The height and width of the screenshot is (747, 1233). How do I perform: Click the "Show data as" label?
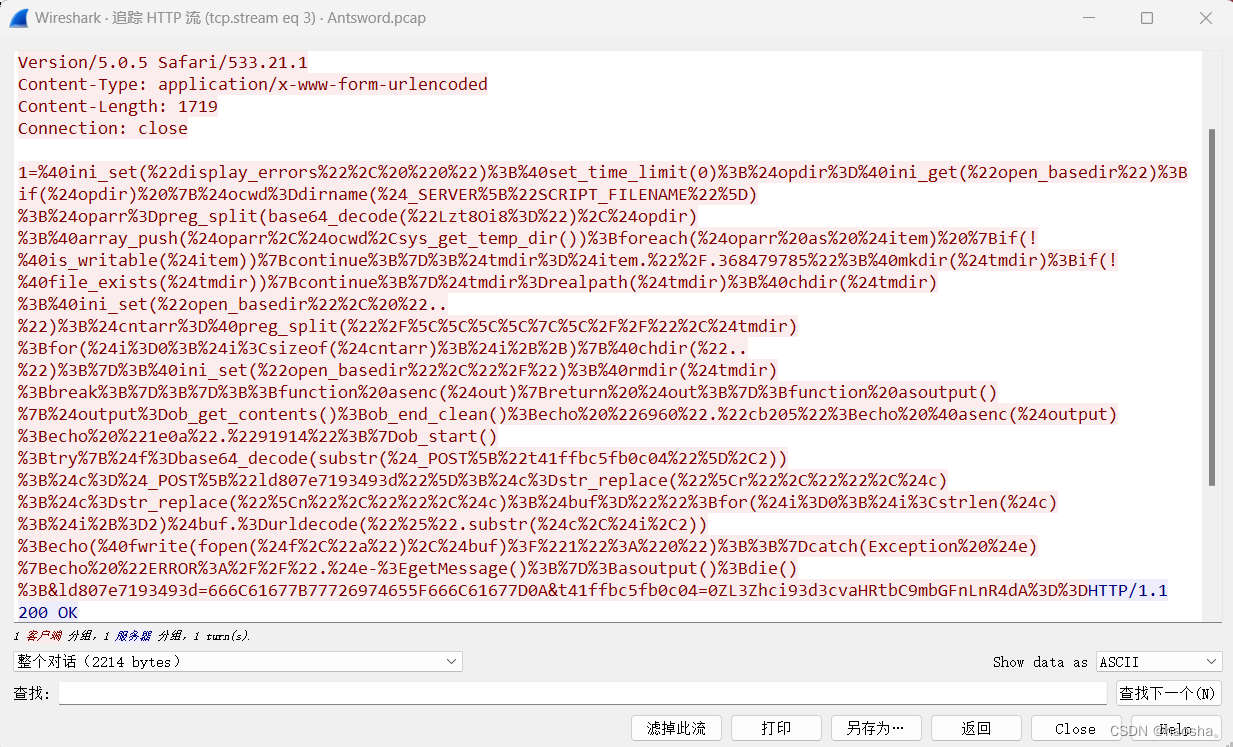(1040, 662)
